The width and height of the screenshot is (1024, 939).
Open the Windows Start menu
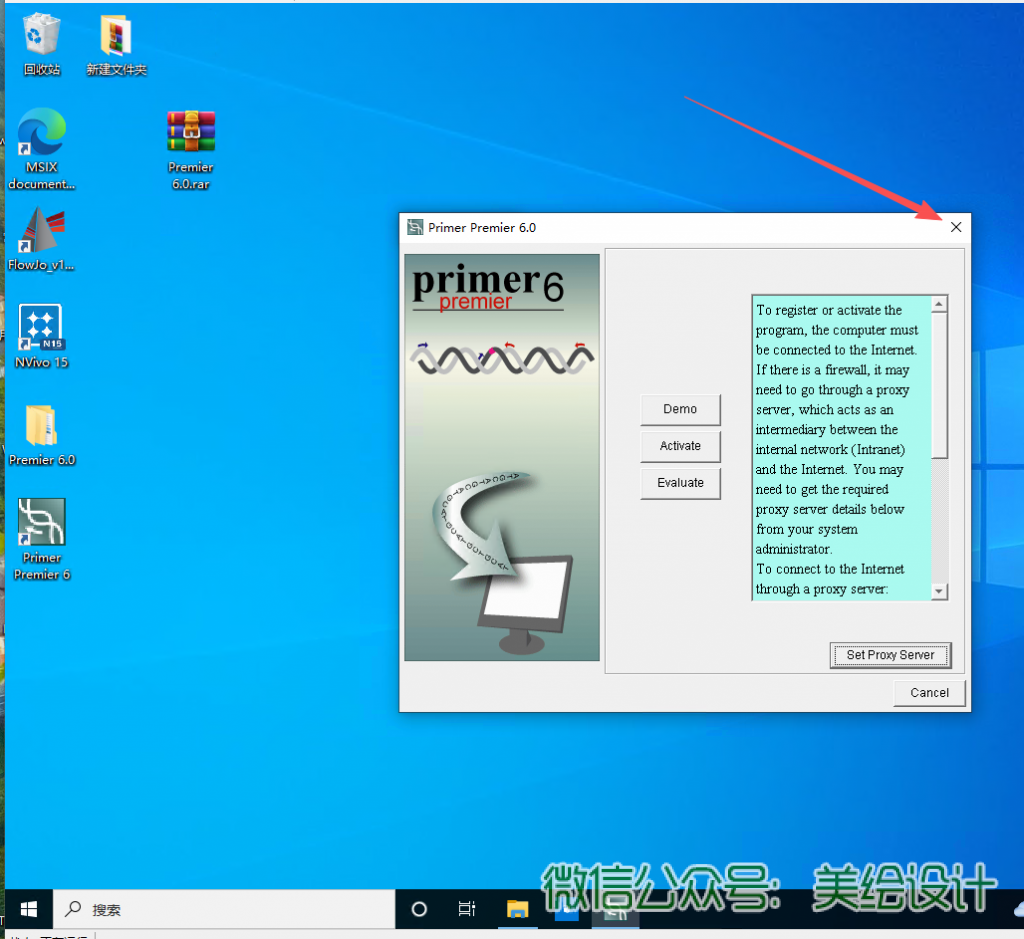click(28, 909)
